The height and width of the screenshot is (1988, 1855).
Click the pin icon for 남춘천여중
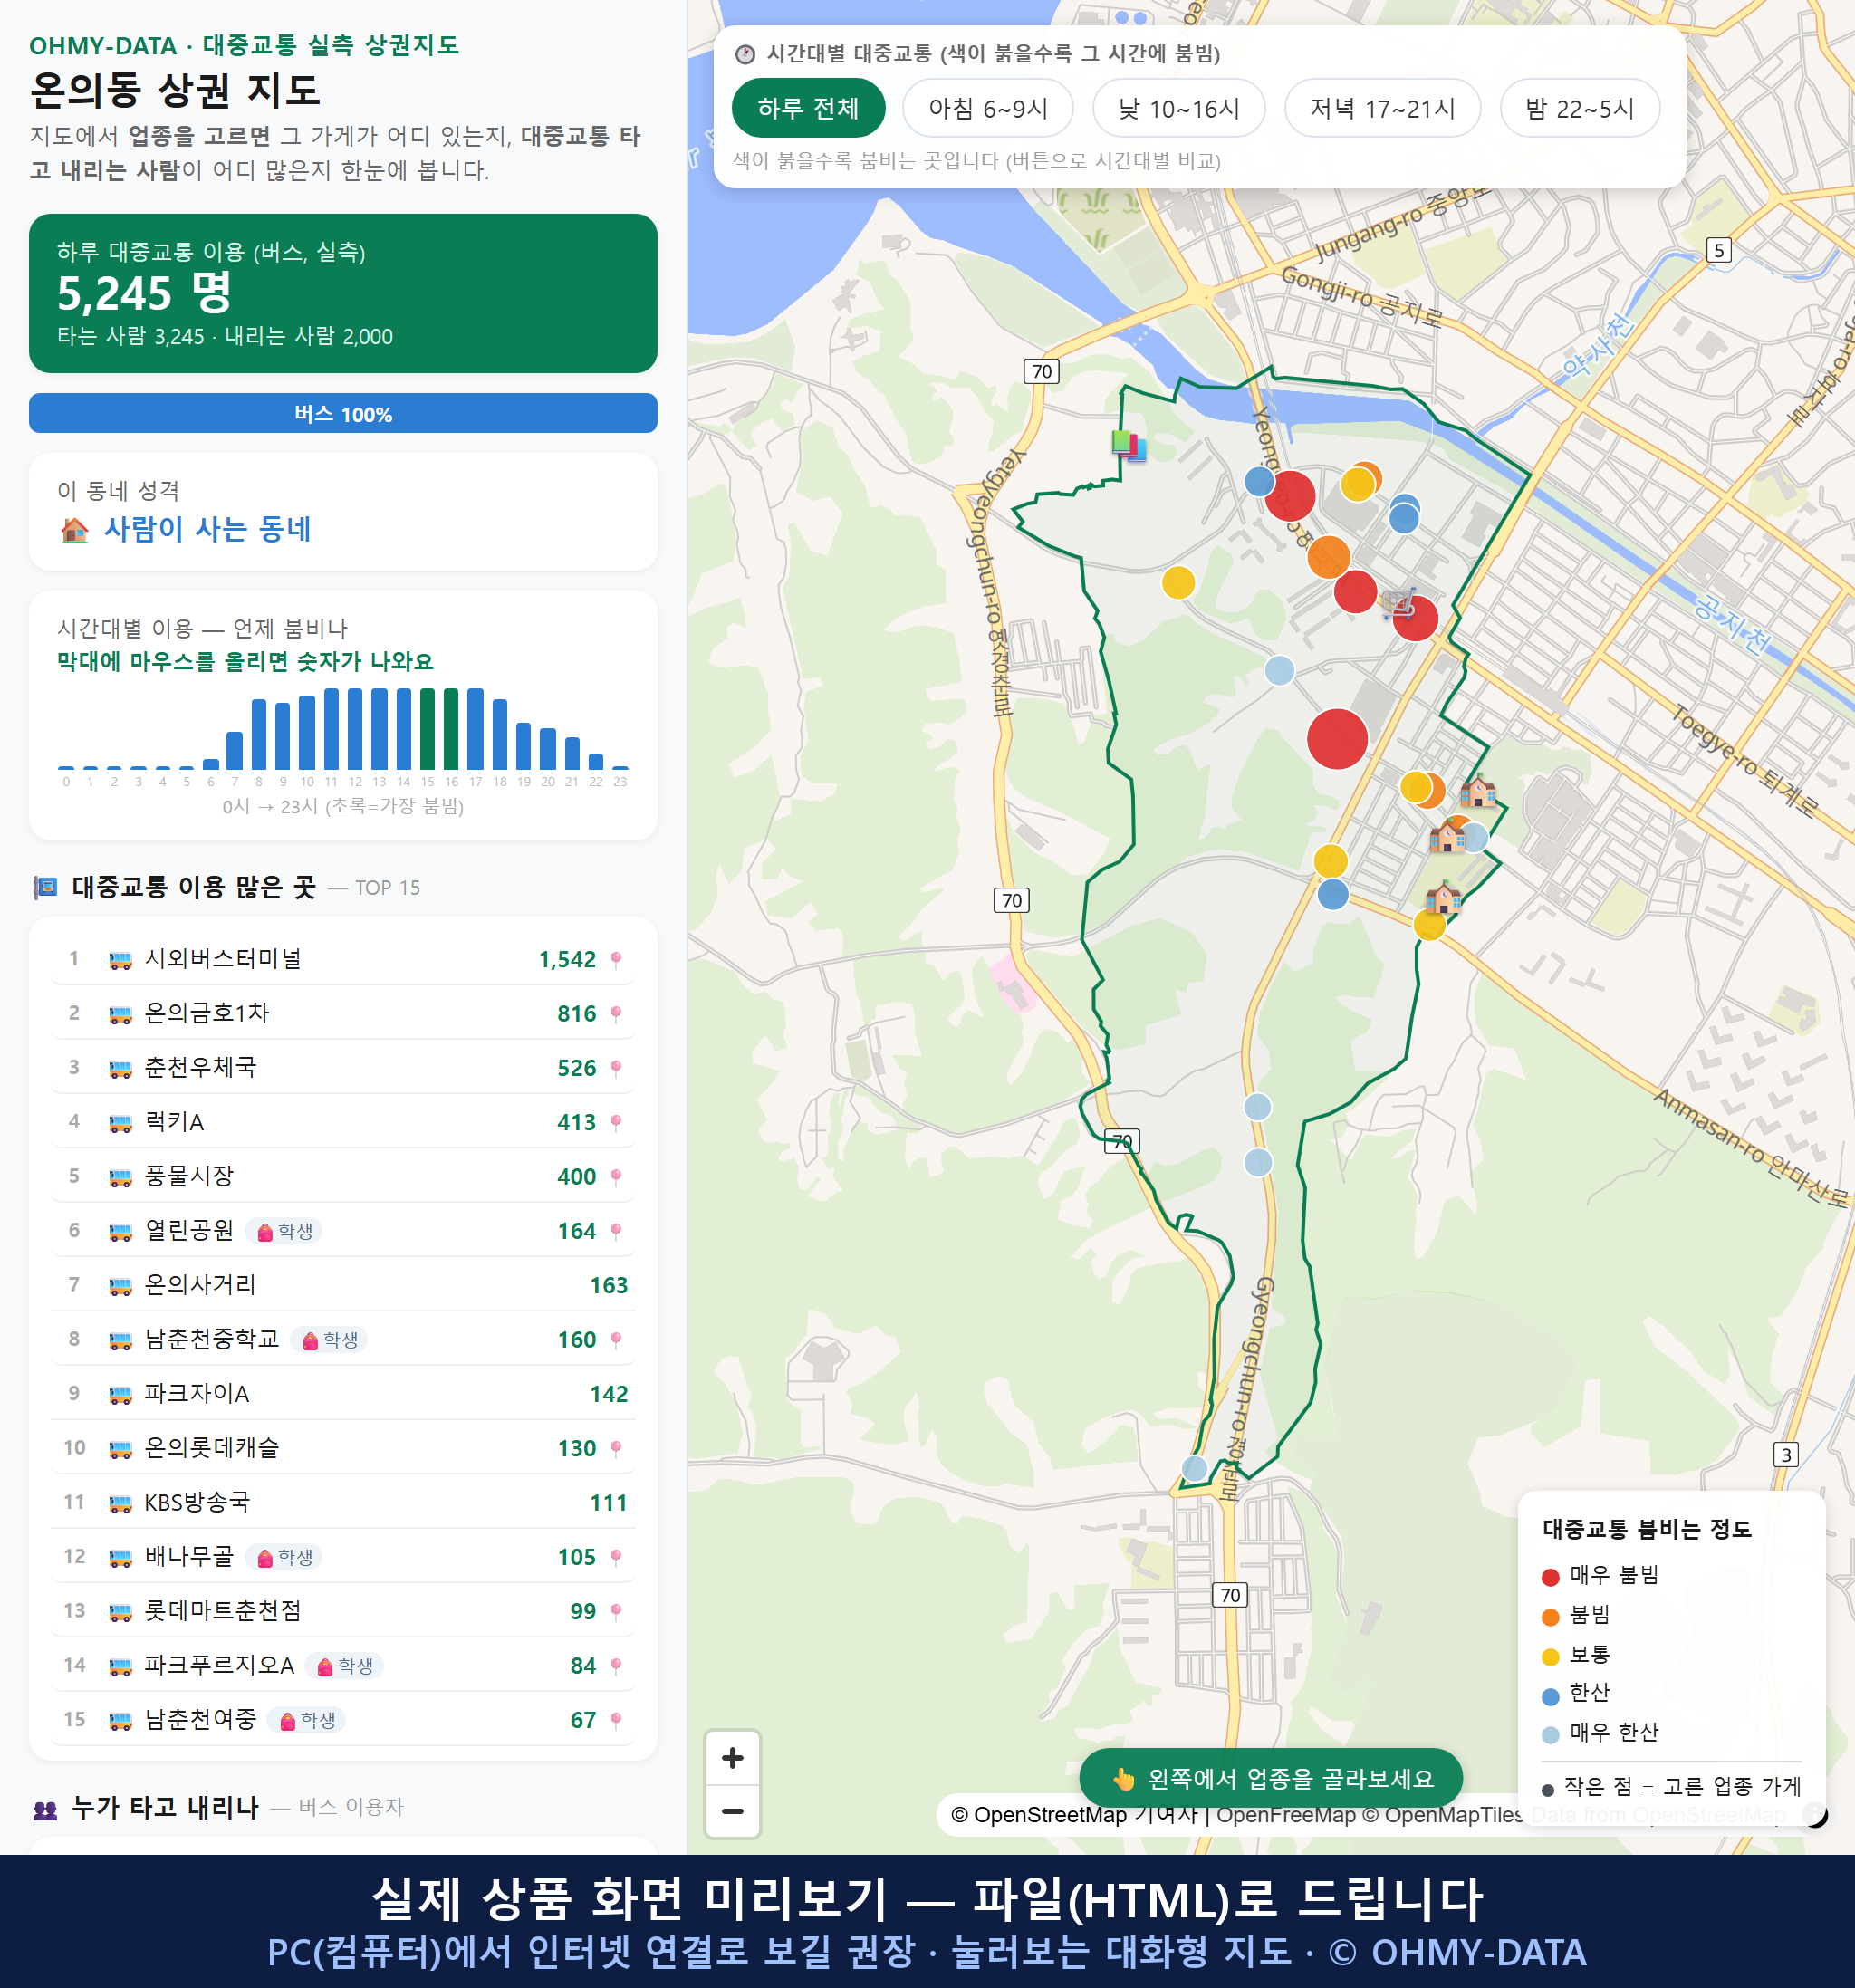[x=616, y=1720]
